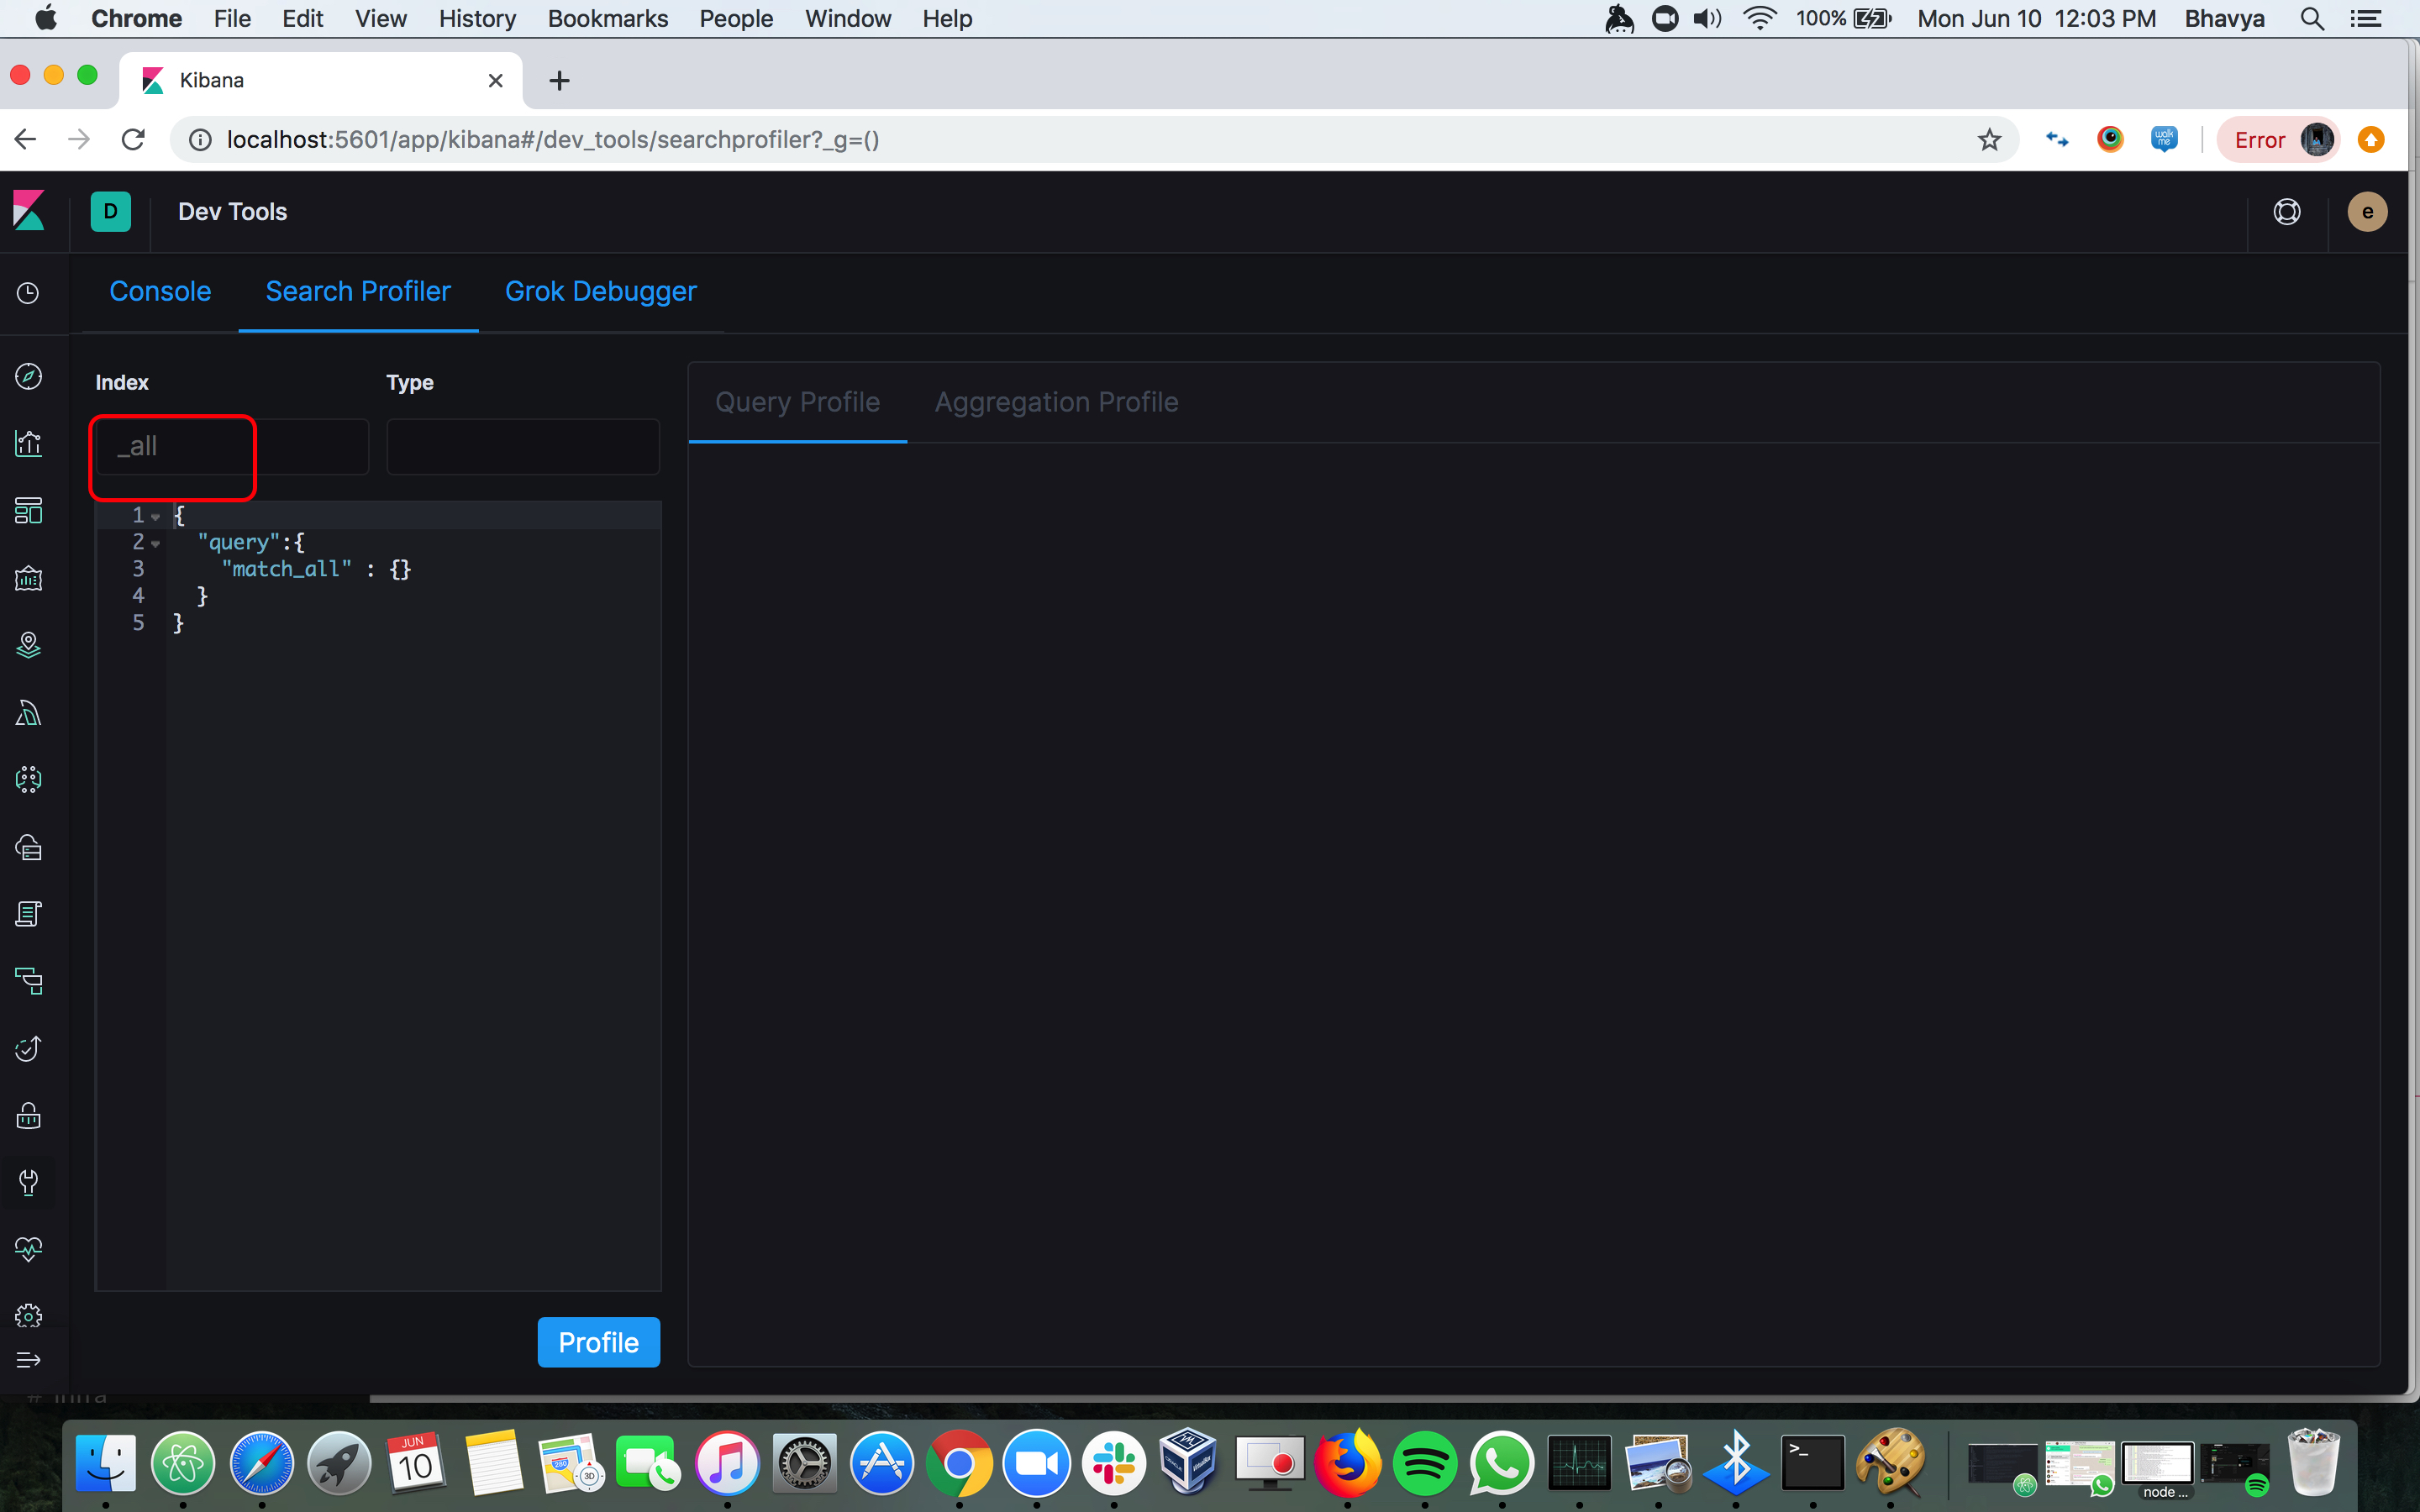Open the Dashboard icon in sidebar
The height and width of the screenshot is (1512, 2420).
coord(29,511)
